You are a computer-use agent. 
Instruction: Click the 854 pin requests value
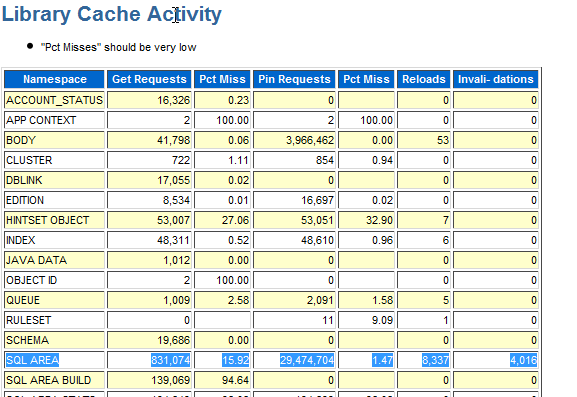click(x=325, y=160)
